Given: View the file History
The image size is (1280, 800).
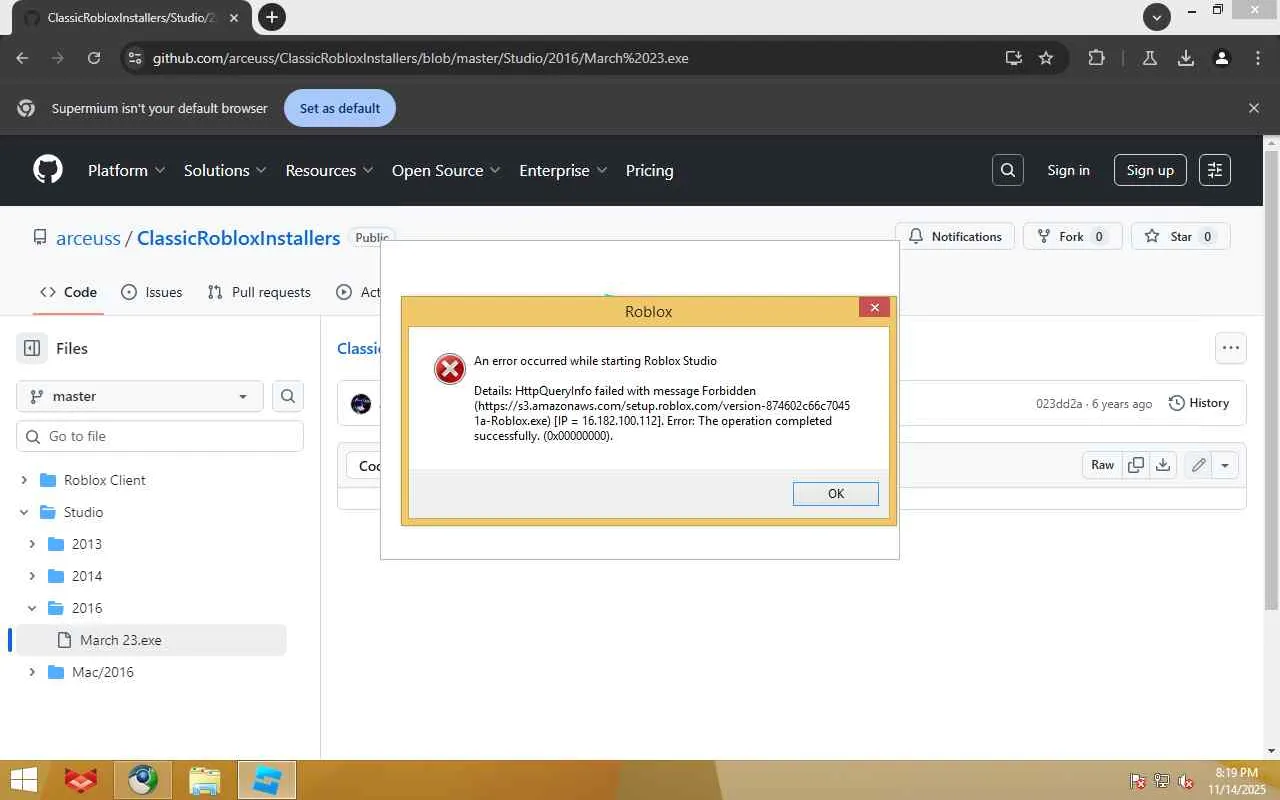Looking at the screenshot, I should point(1199,403).
